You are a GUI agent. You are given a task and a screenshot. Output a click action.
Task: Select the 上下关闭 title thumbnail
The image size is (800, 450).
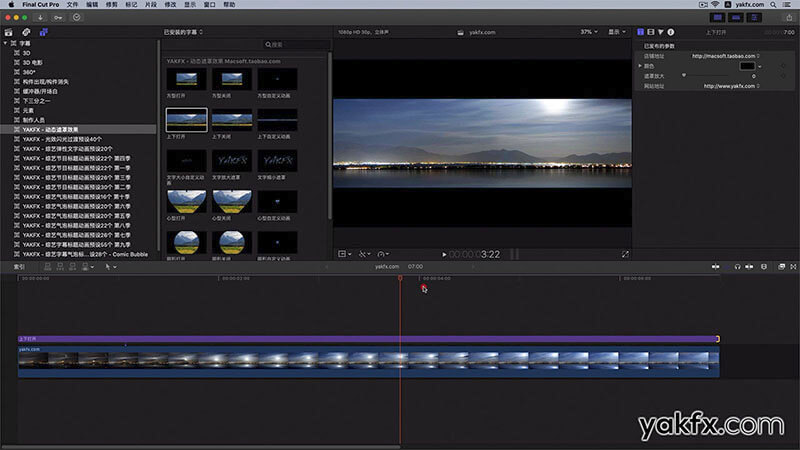point(232,120)
